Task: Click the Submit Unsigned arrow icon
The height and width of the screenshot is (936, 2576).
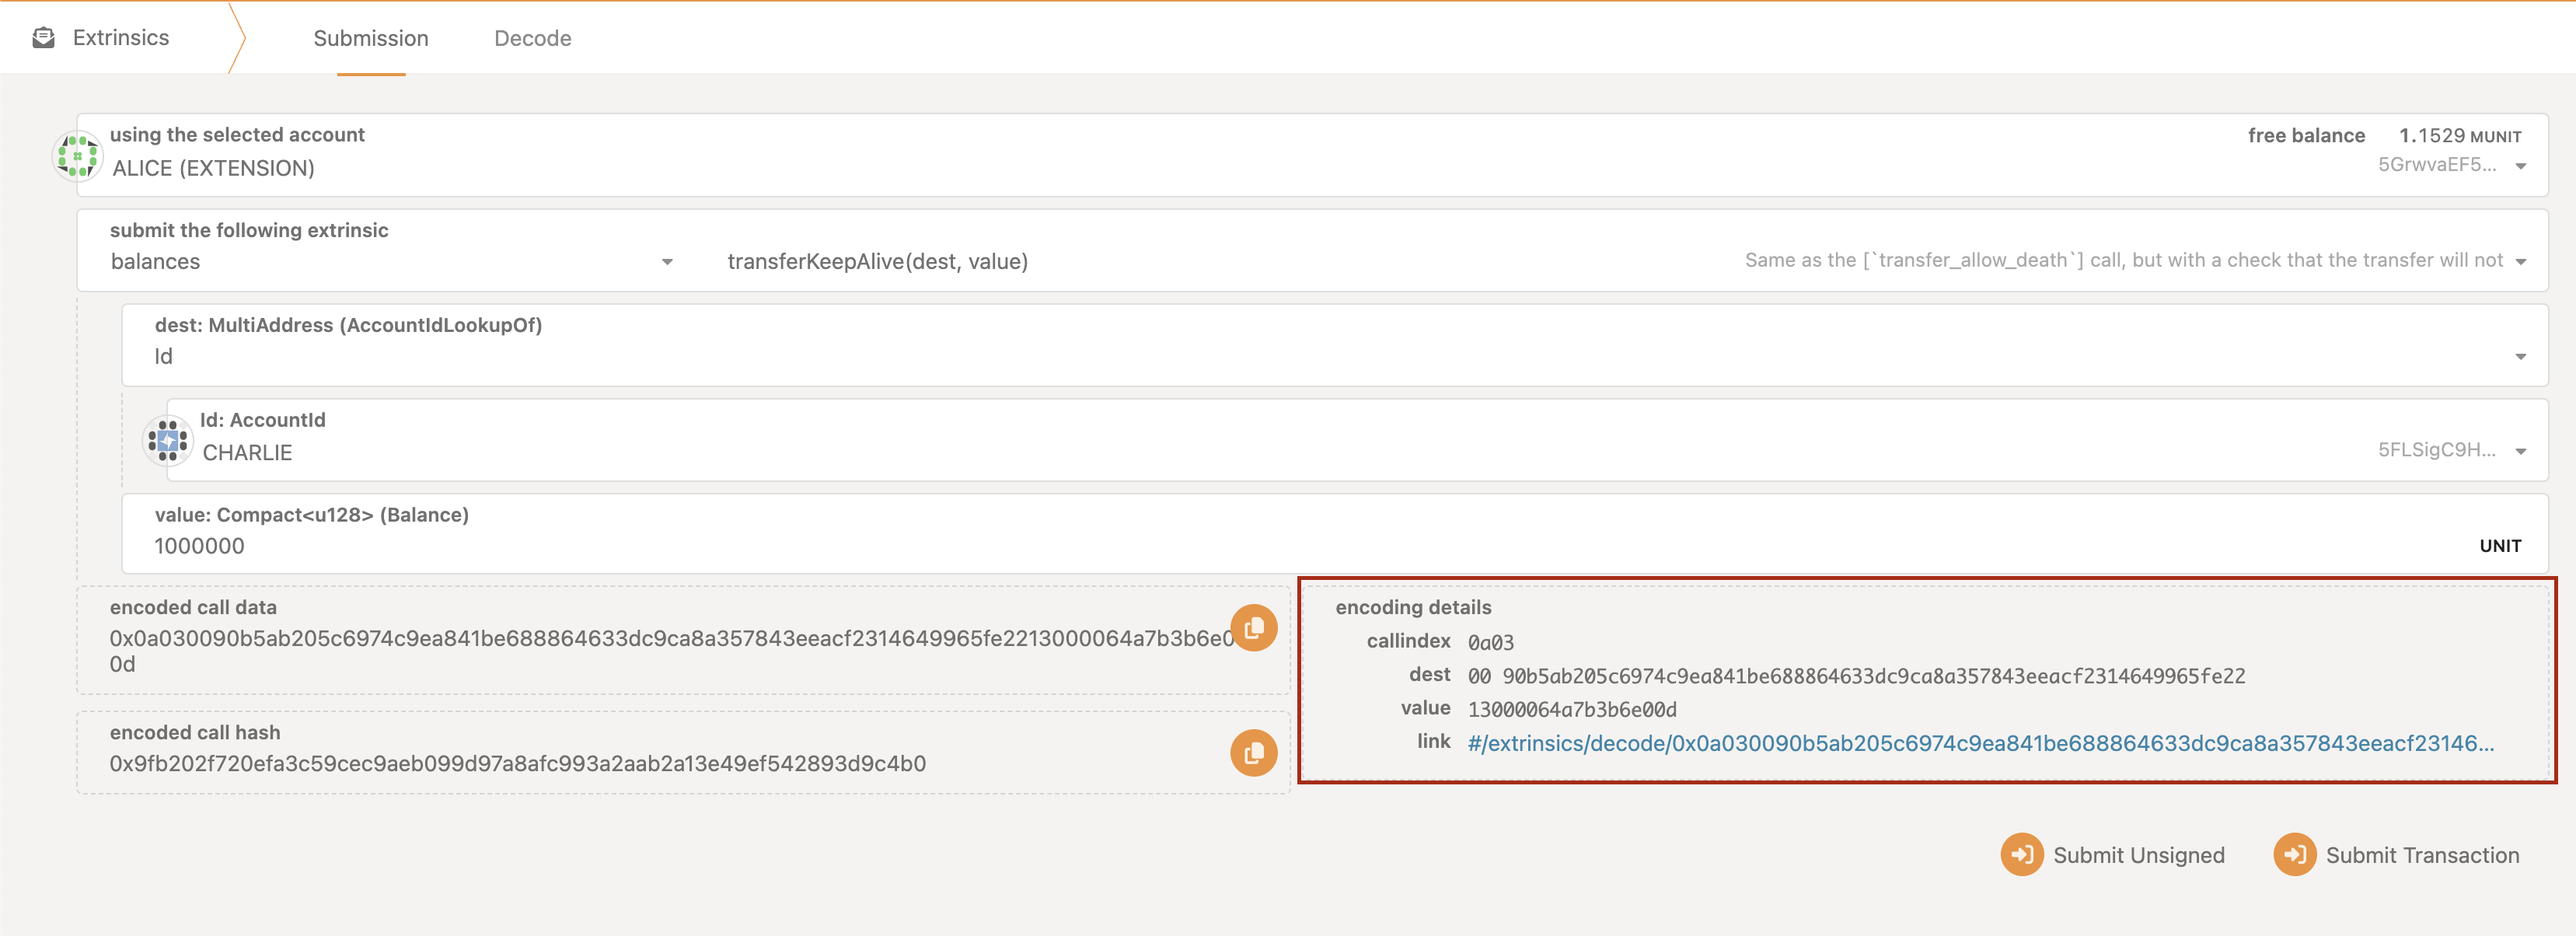Action: (2022, 855)
